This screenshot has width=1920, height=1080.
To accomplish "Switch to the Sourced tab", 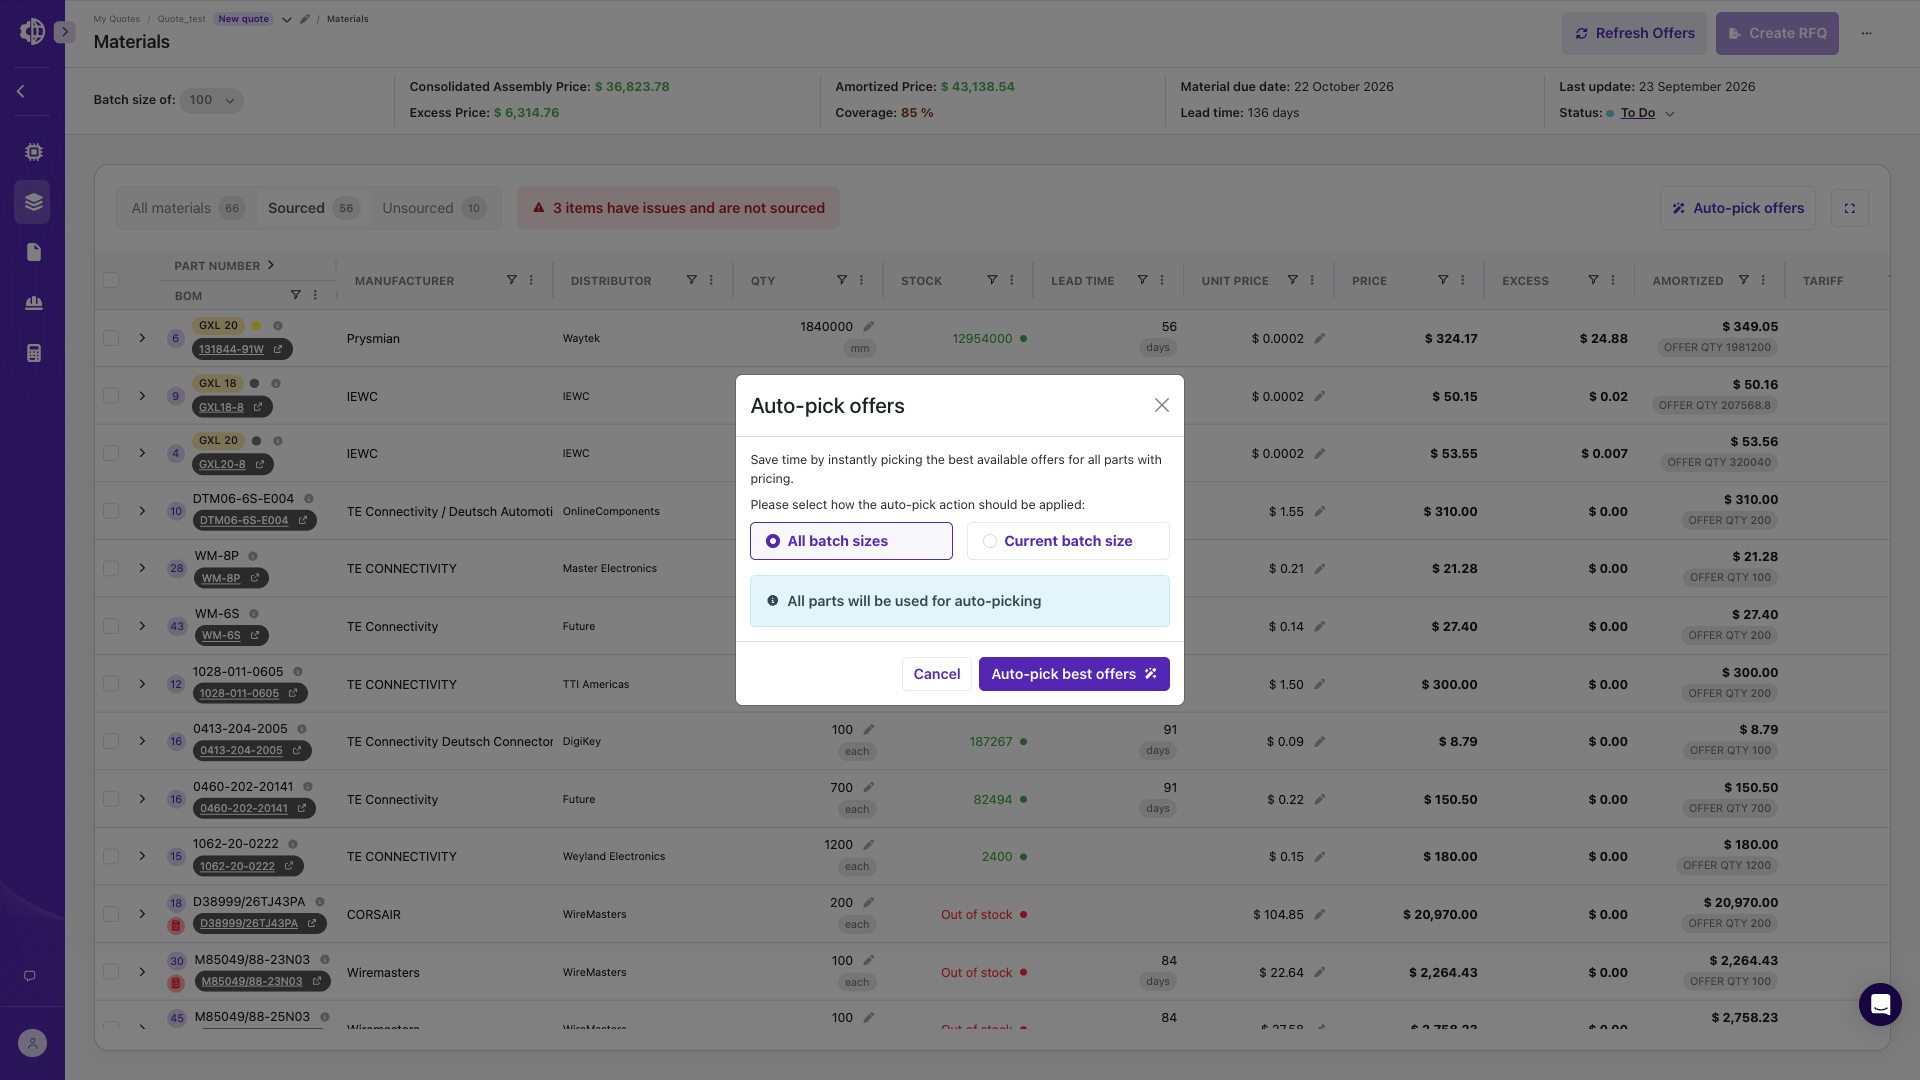I will pos(313,208).
